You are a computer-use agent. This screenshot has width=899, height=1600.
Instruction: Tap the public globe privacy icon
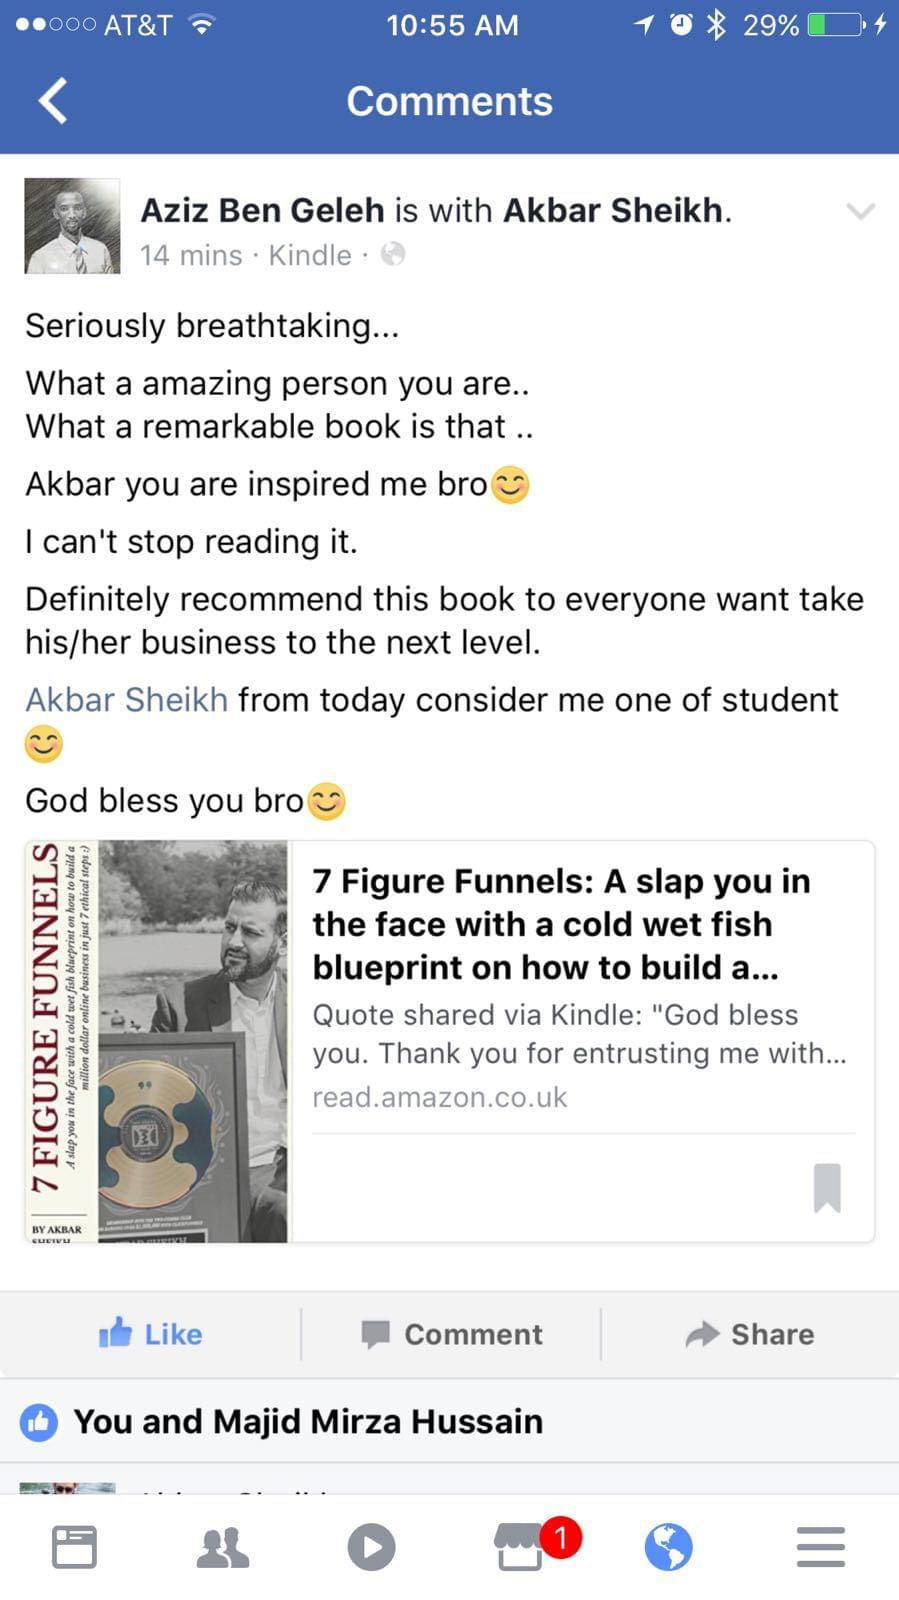393,255
